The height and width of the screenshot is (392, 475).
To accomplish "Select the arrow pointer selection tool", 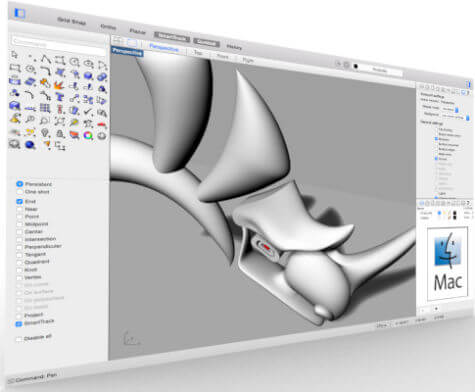I will pyautogui.click(x=14, y=55).
